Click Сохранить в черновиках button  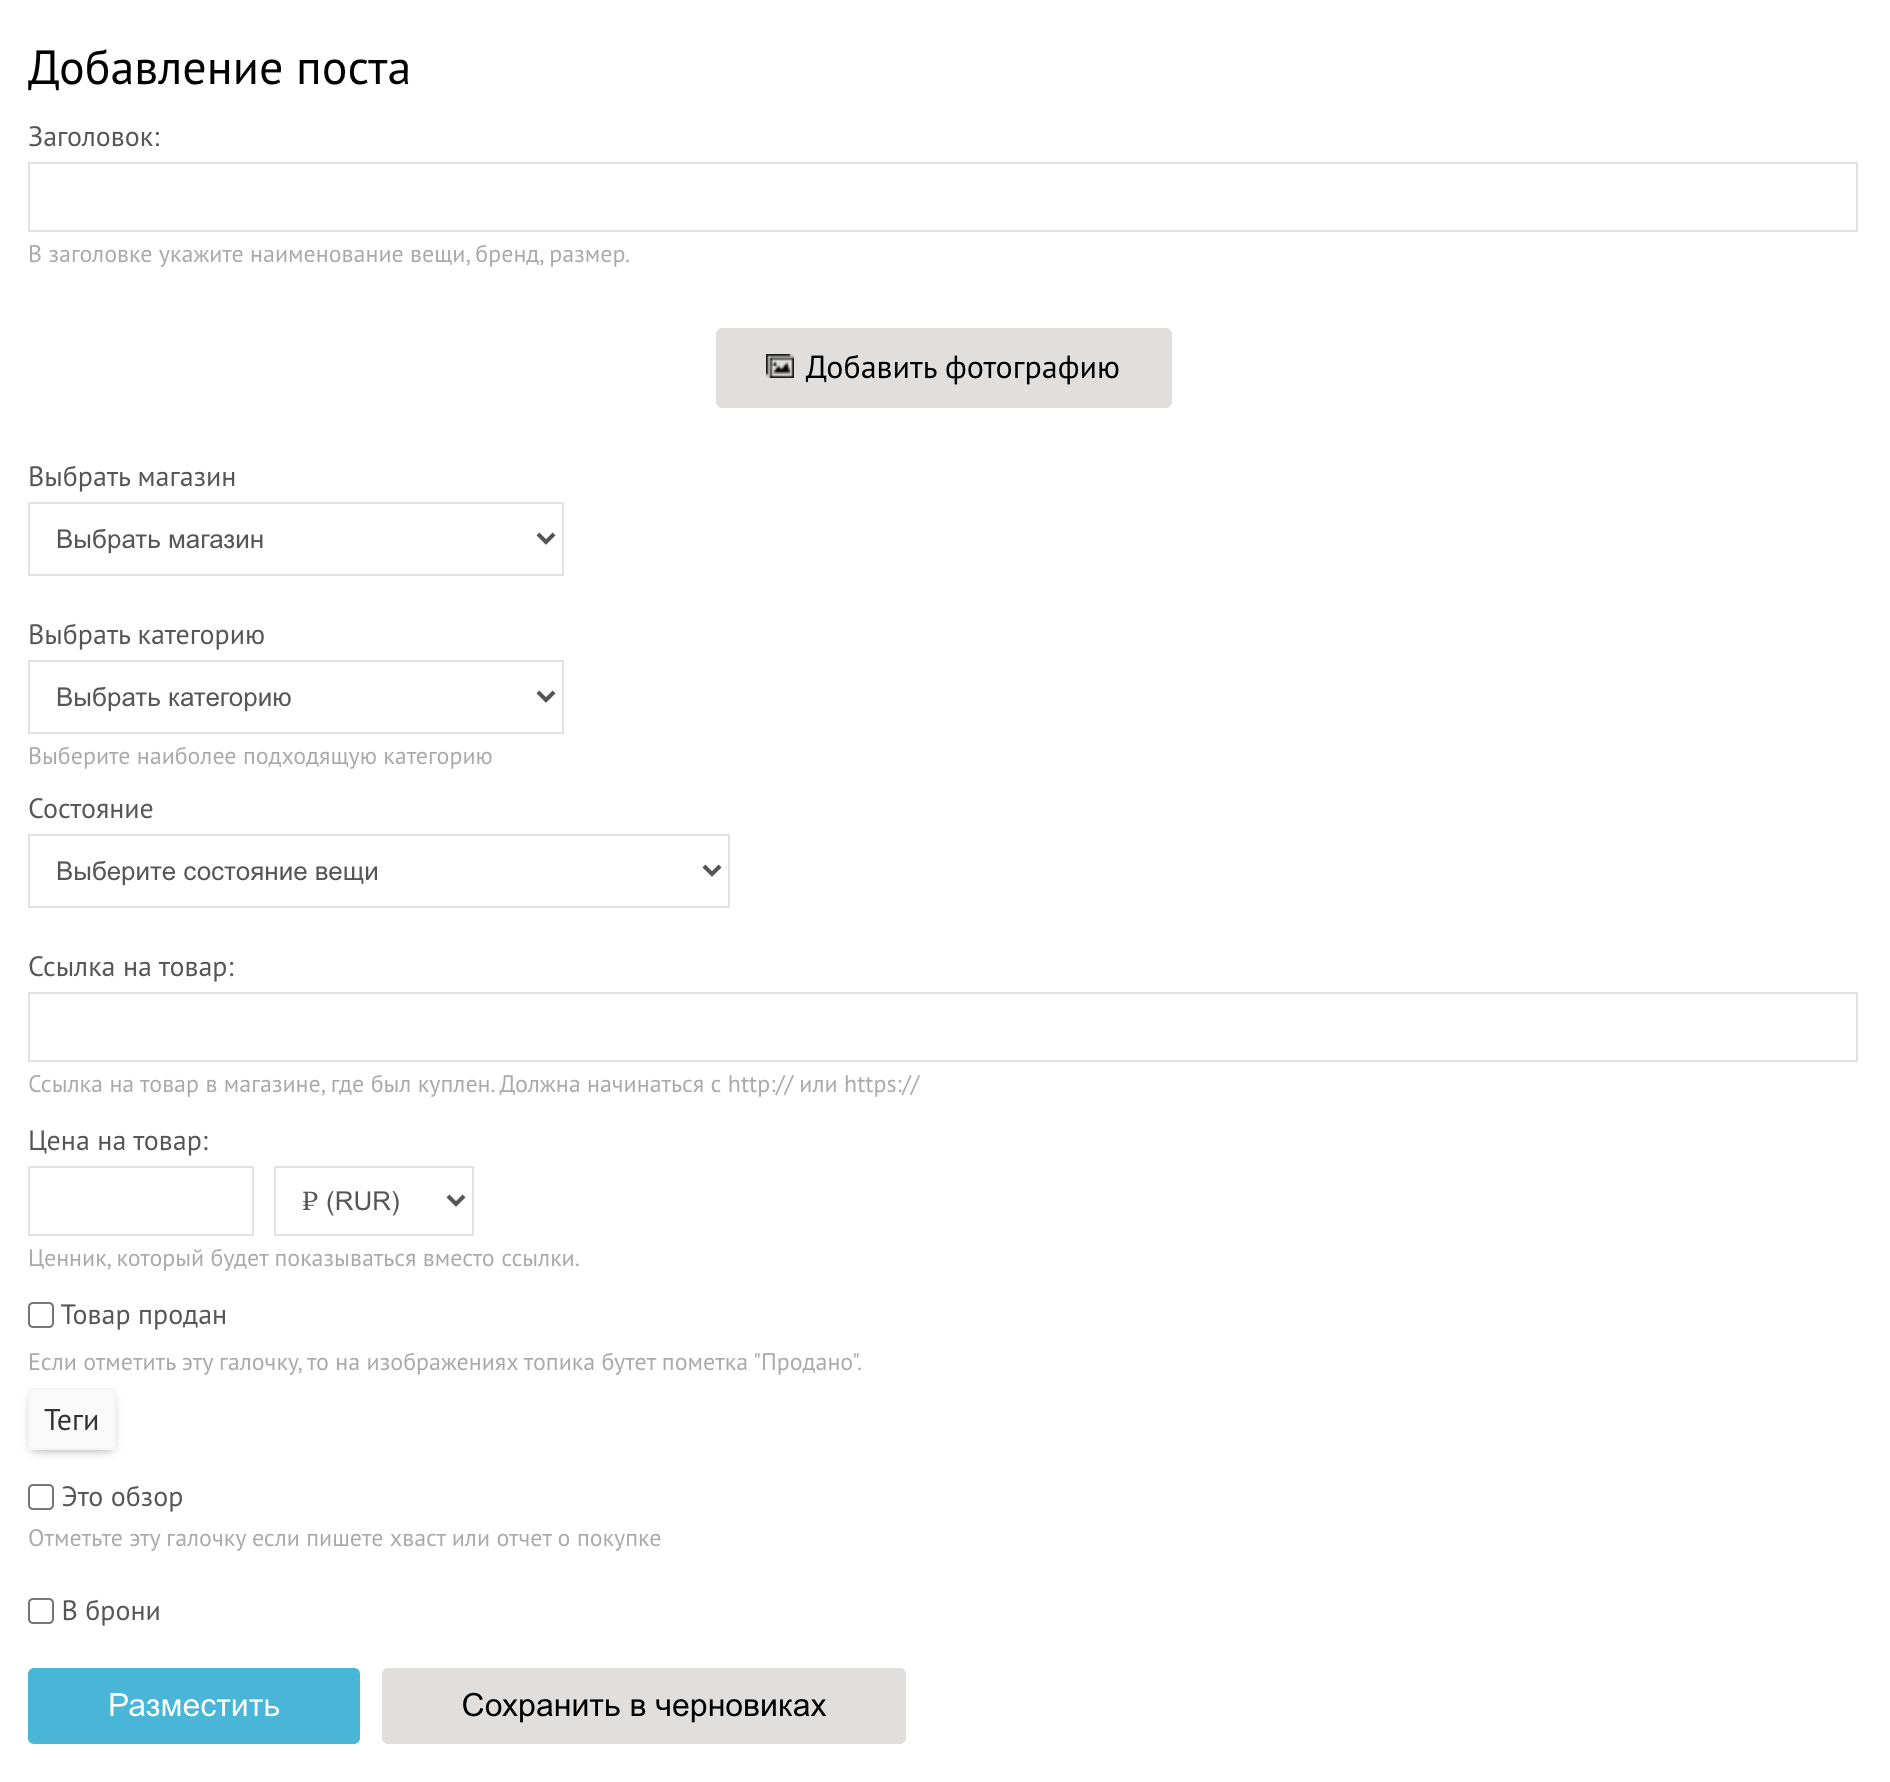pyautogui.click(x=644, y=1706)
